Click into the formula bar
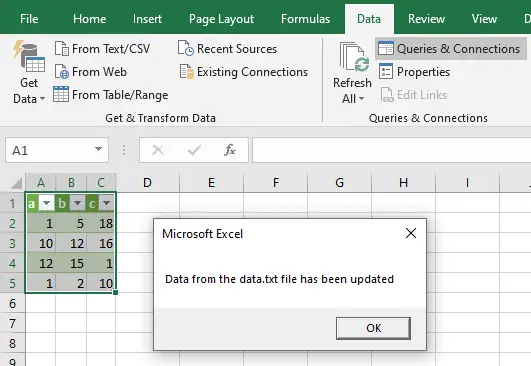 pos(391,150)
